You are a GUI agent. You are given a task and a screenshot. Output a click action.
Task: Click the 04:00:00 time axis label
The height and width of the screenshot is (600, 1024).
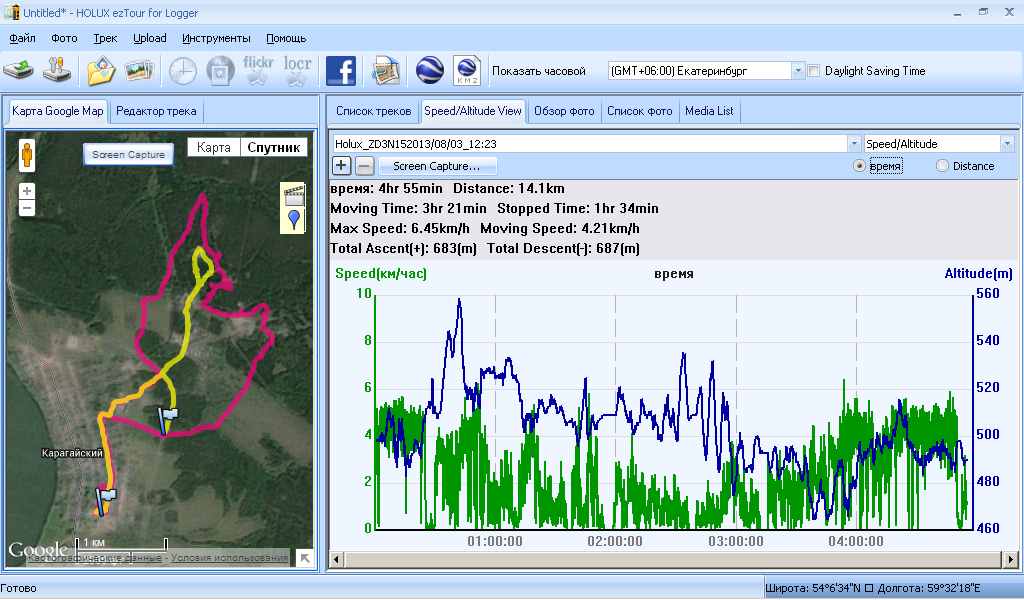(x=856, y=541)
